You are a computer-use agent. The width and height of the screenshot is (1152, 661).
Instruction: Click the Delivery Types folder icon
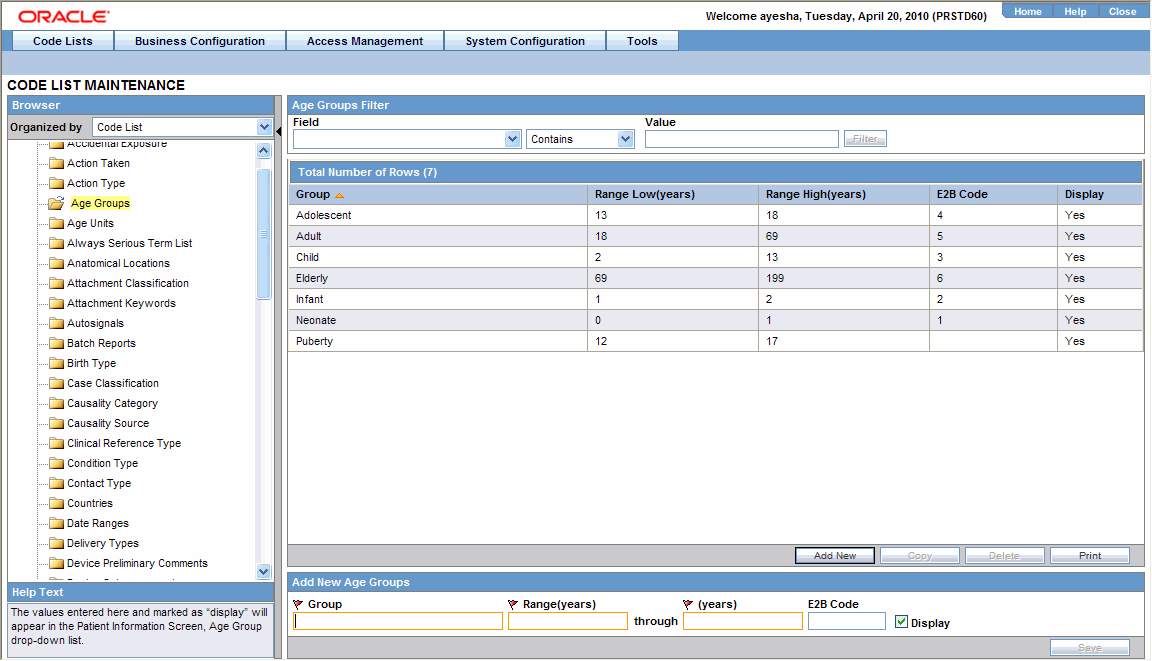click(x=57, y=543)
